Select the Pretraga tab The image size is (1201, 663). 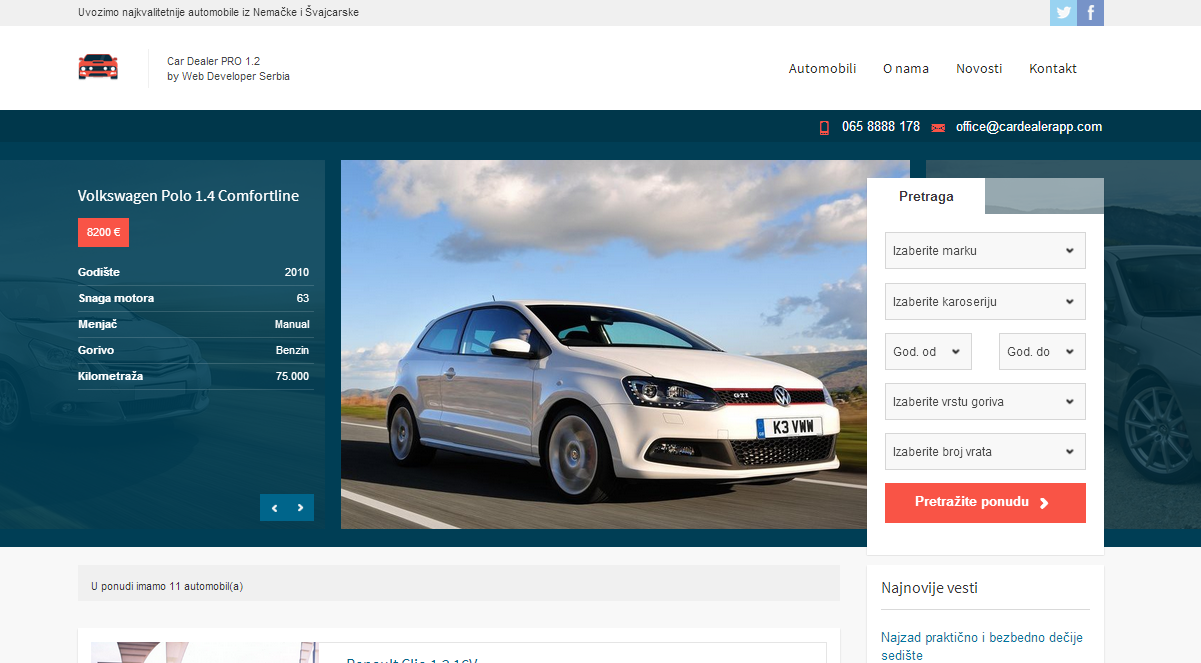click(x=926, y=196)
